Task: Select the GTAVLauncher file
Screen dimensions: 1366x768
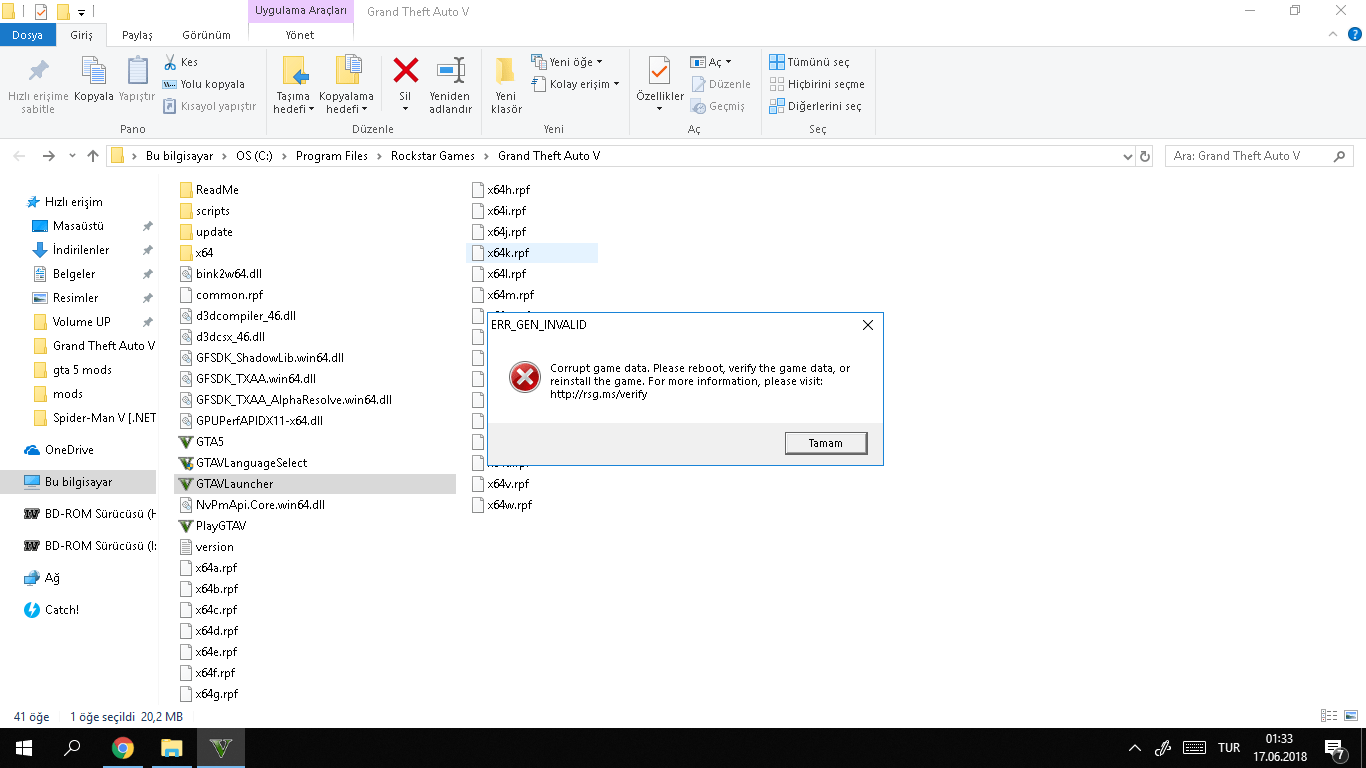Action: 315,484
